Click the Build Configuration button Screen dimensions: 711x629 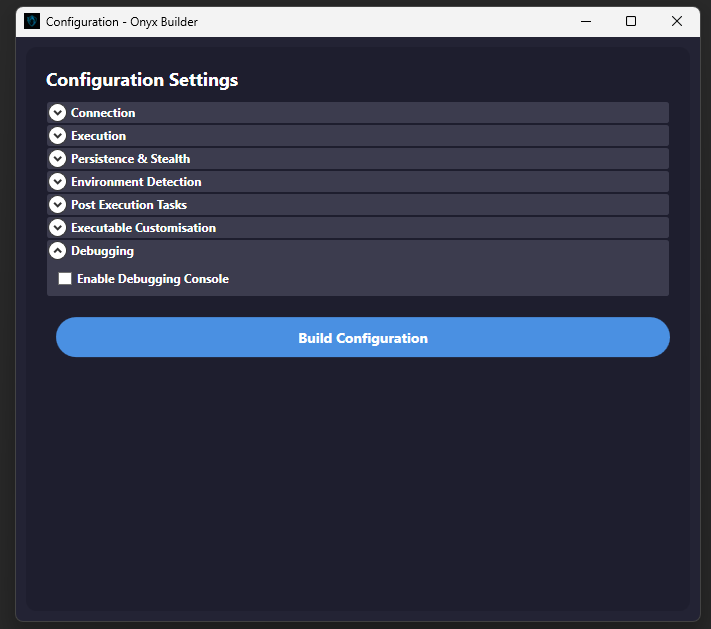[x=363, y=337]
